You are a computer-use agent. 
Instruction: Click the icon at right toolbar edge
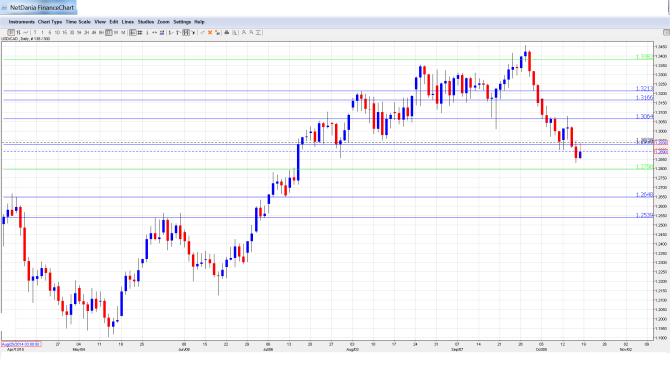pyautogui.click(x=666, y=32)
